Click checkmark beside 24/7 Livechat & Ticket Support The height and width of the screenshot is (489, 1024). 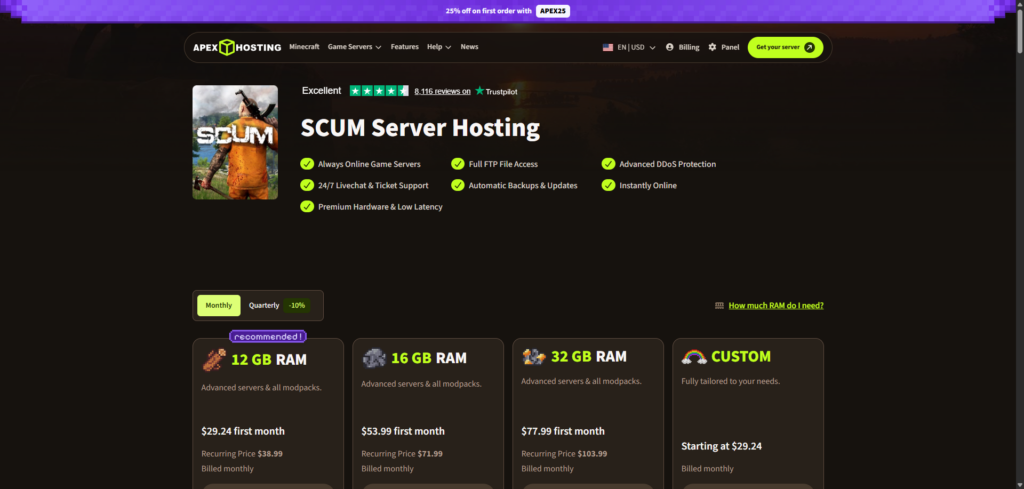306,185
